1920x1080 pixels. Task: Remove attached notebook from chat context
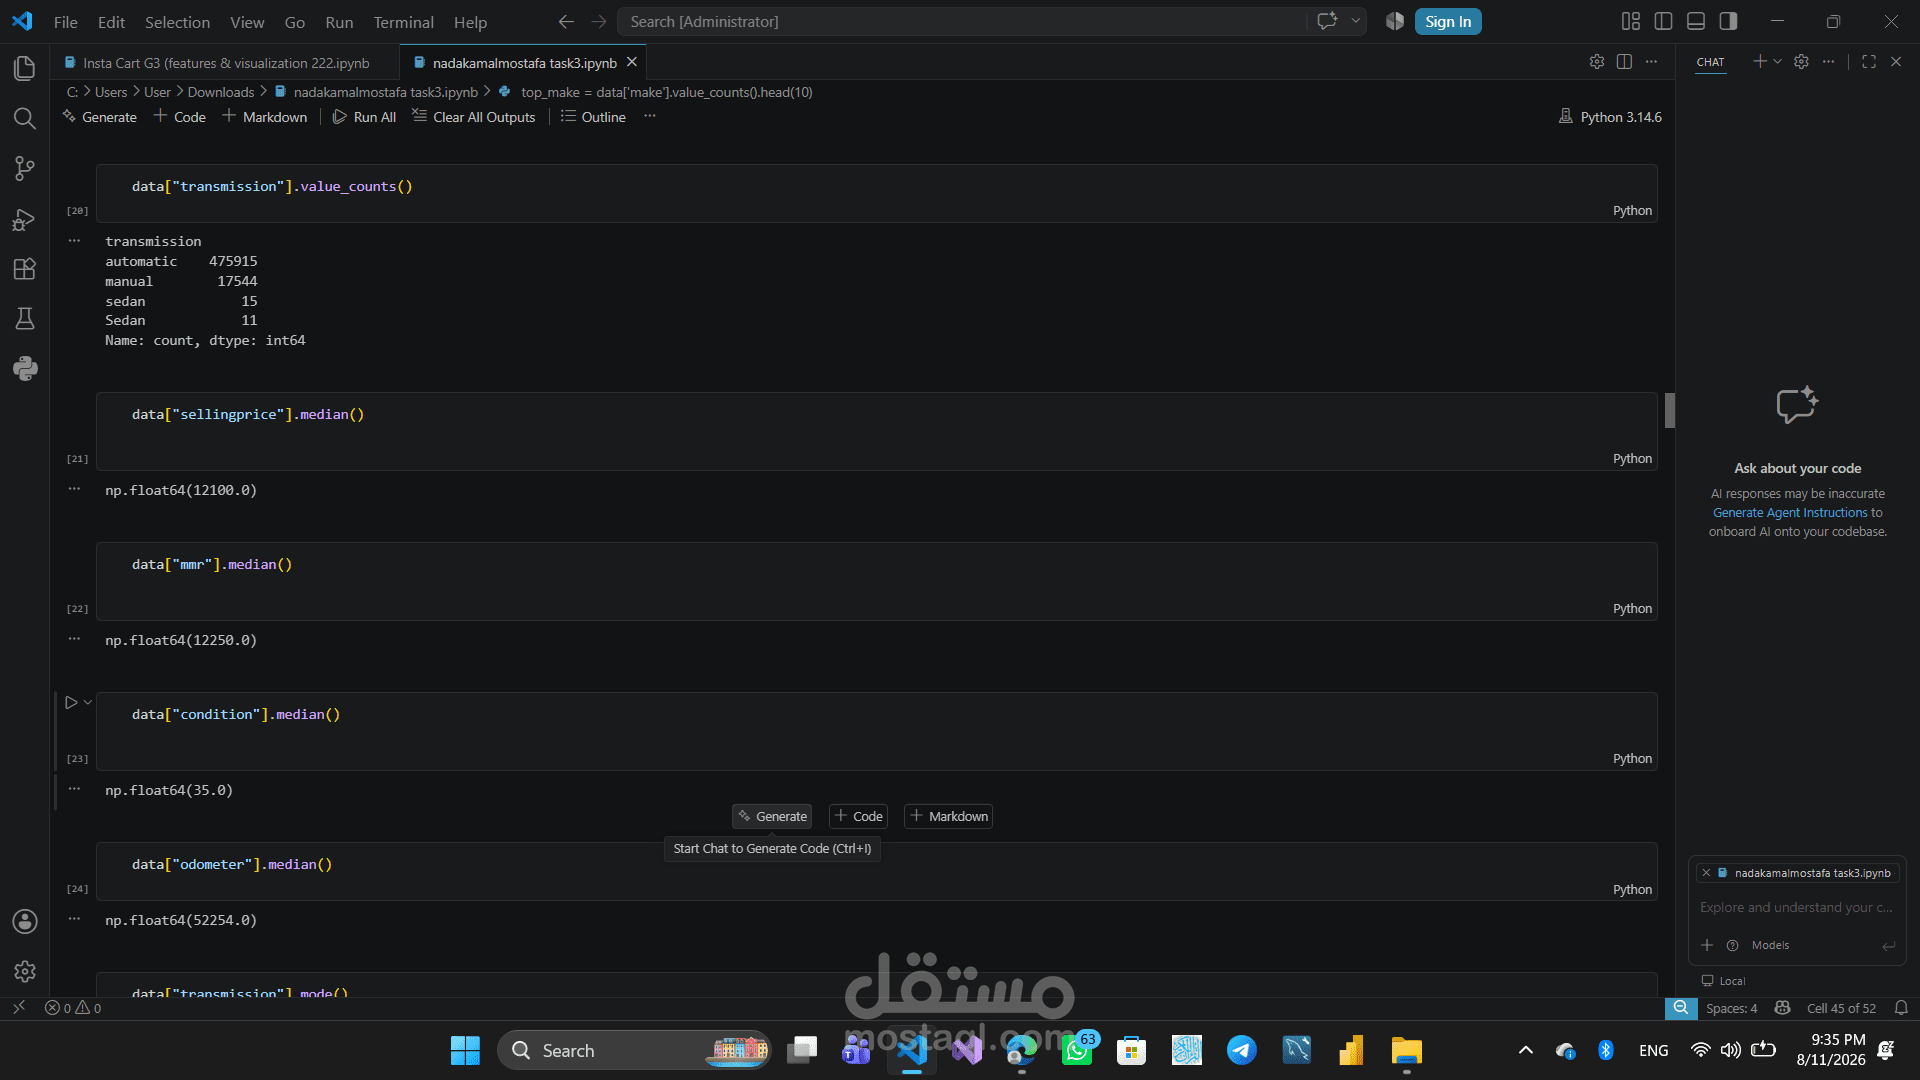tap(1706, 873)
